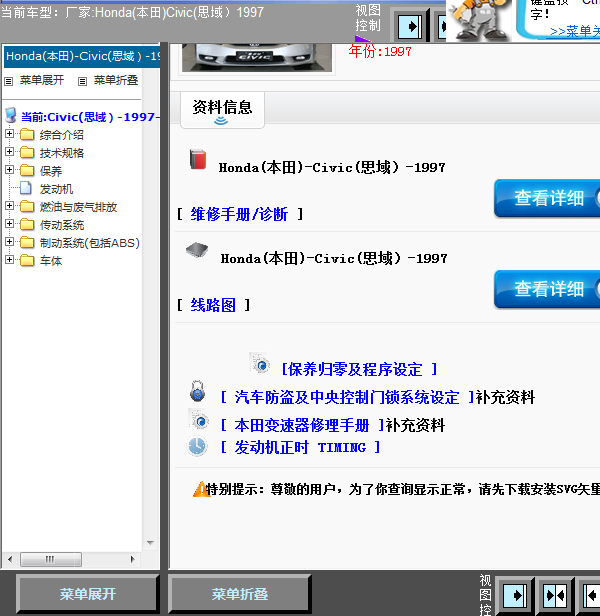The height and width of the screenshot is (616, 600).
Task: Switch to the 资料信息 tab
Action: pyautogui.click(x=222, y=110)
